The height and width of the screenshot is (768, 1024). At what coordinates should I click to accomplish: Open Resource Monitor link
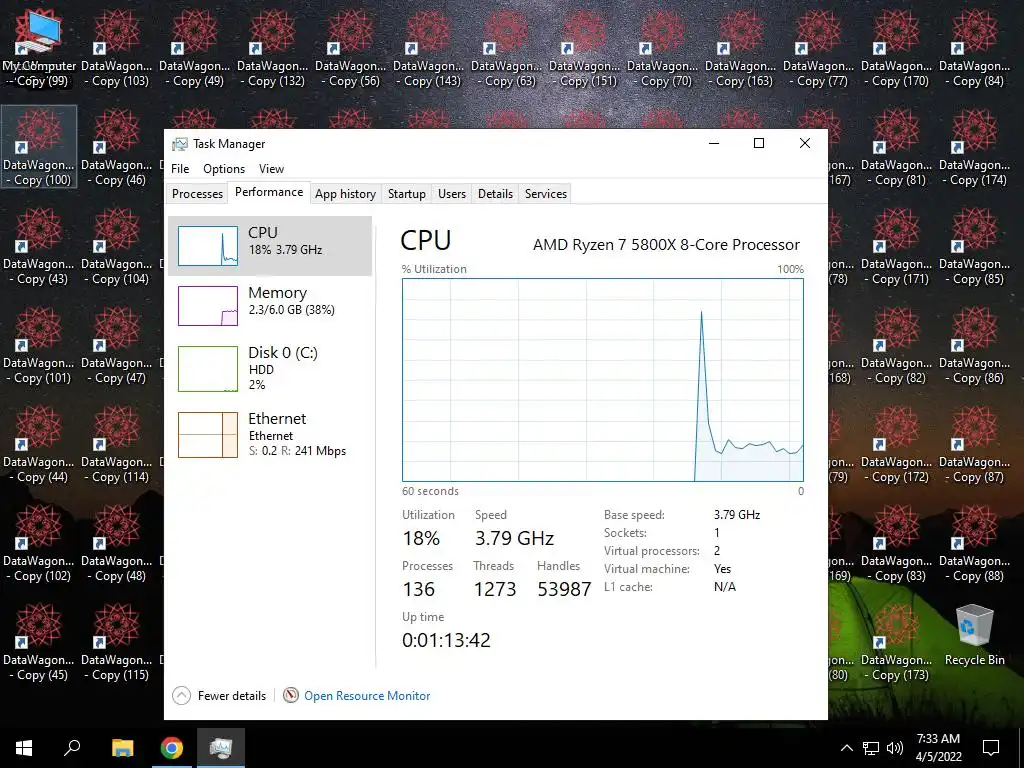tap(357, 696)
